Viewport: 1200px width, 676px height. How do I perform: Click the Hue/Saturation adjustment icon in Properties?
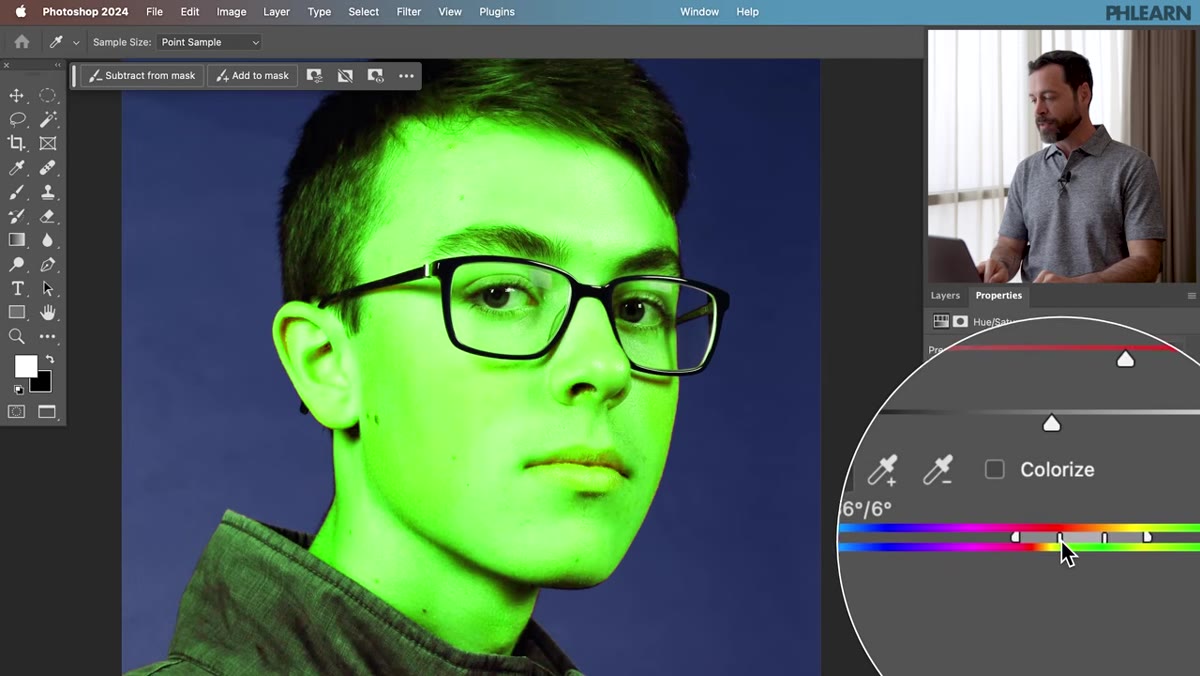pos(940,322)
